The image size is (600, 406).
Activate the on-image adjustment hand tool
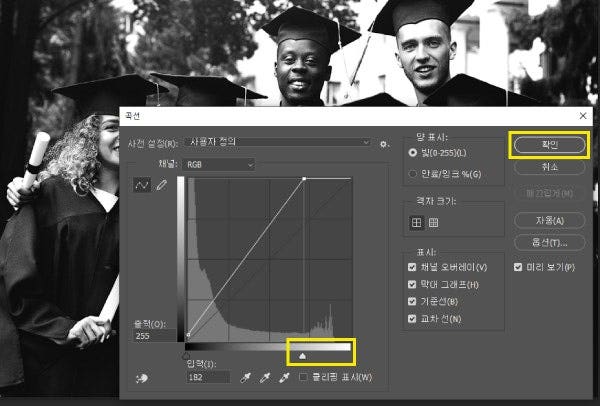pos(142,378)
